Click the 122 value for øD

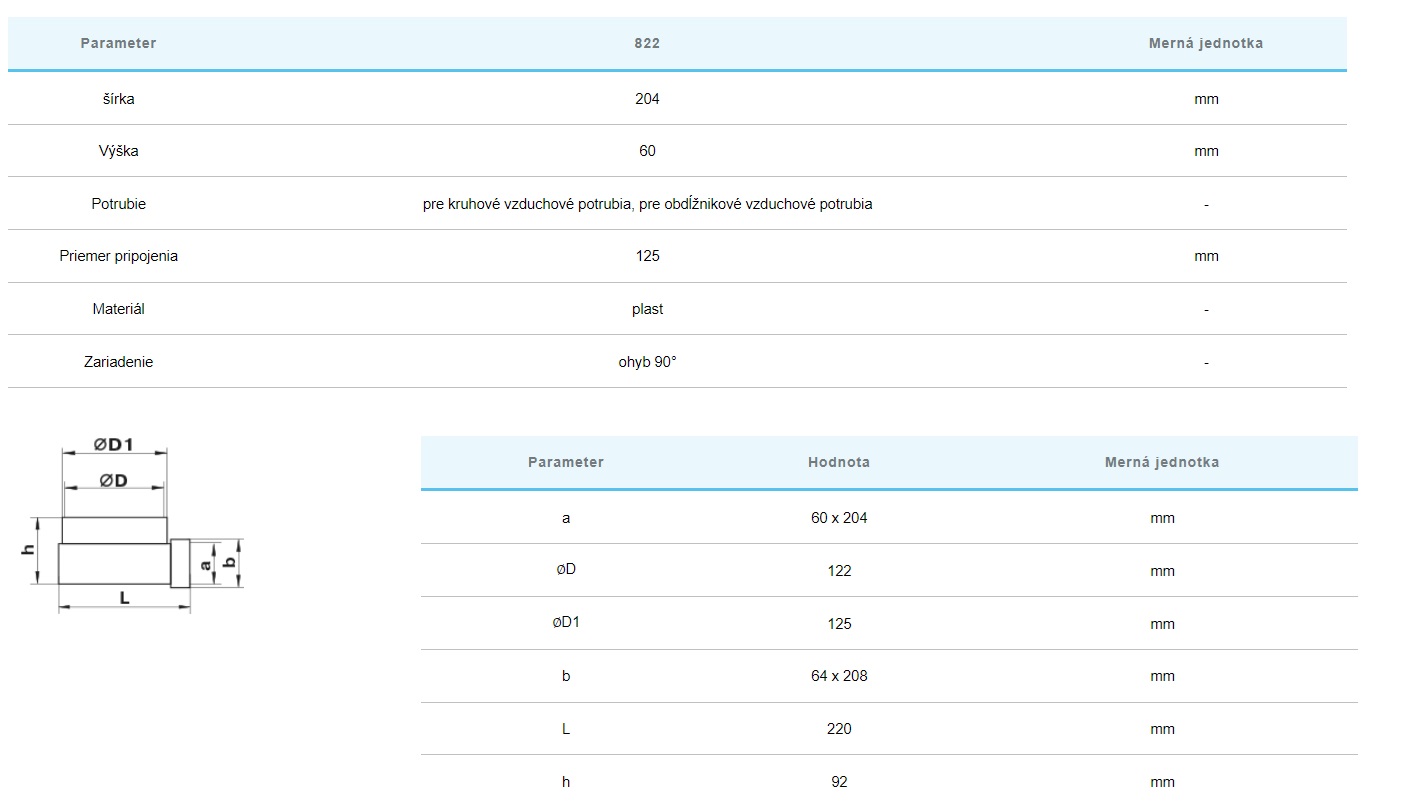point(839,571)
